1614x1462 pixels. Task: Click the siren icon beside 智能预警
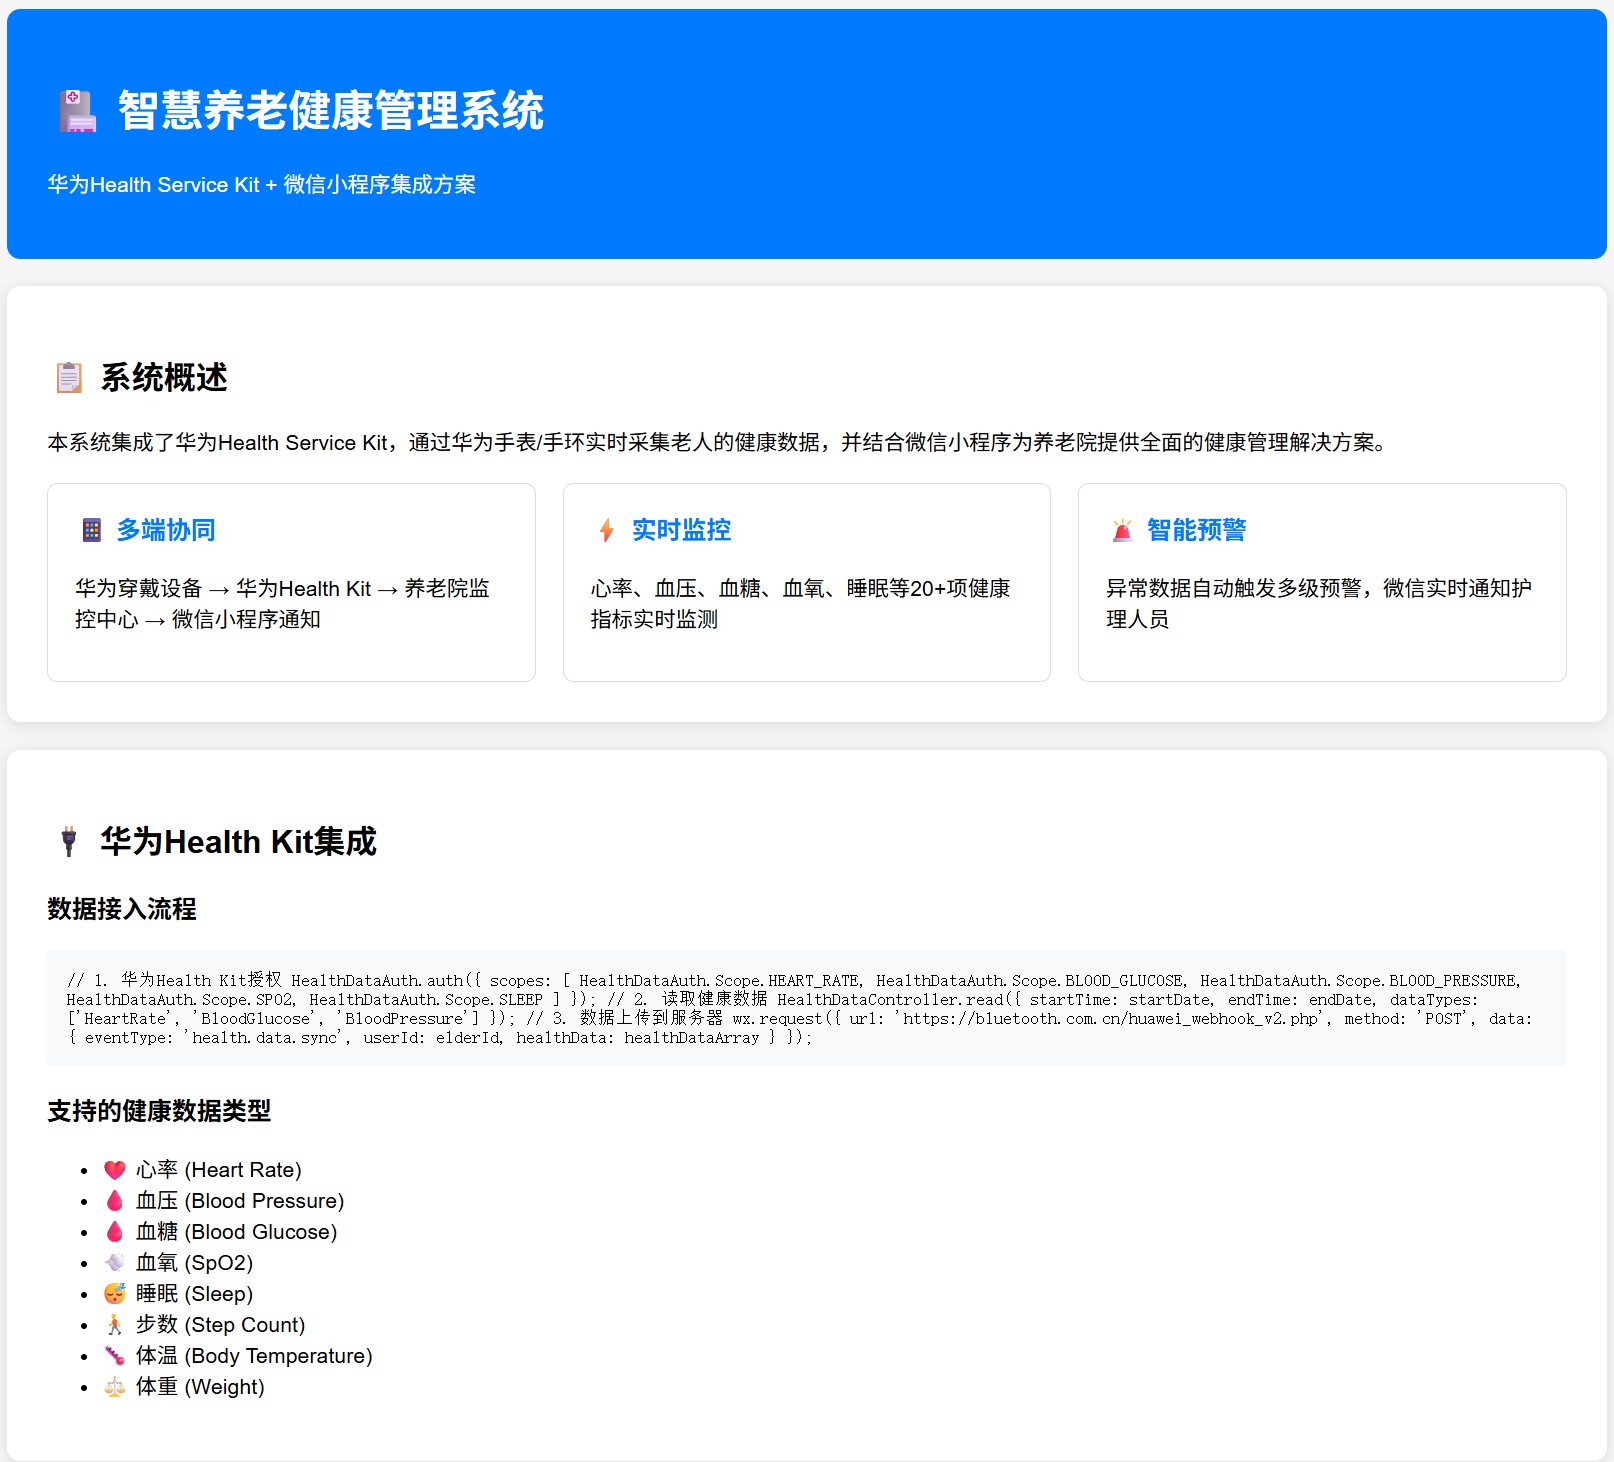[x=1122, y=530]
